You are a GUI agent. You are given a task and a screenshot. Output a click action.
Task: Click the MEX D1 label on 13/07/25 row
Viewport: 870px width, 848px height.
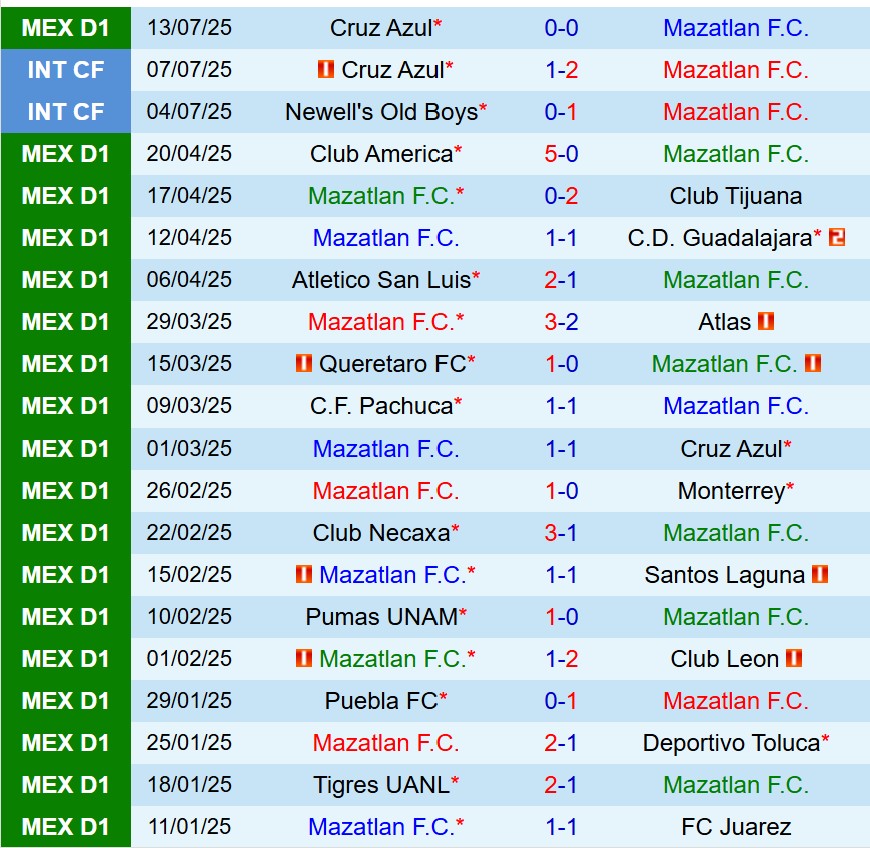click(x=66, y=28)
